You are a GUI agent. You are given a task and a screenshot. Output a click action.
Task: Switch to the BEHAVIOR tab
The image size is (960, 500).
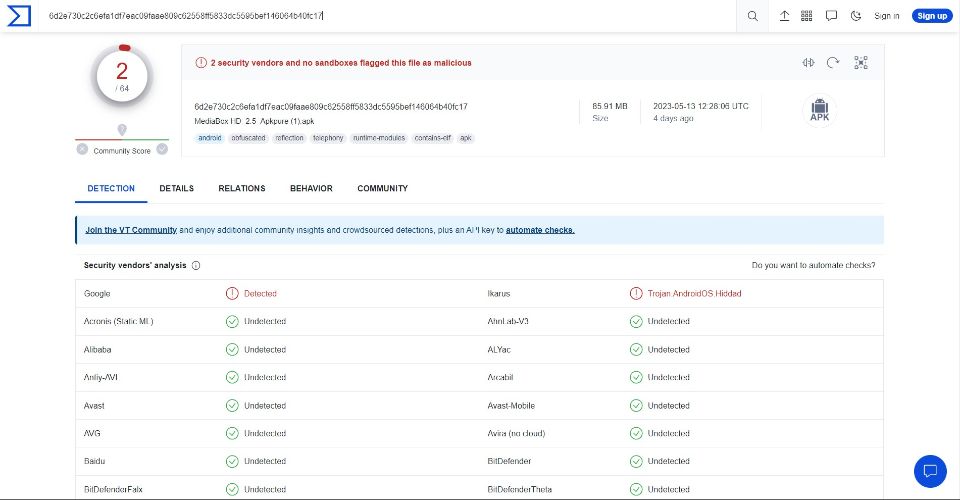pyautogui.click(x=311, y=188)
